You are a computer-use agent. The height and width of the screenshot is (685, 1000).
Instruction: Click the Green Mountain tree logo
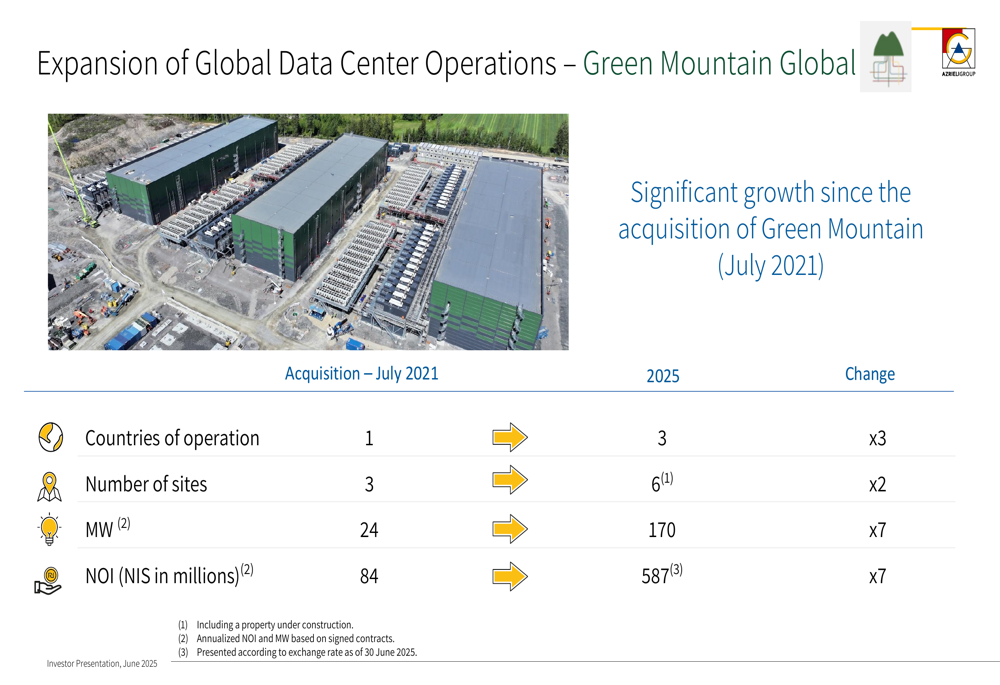[x=885, y=57]
